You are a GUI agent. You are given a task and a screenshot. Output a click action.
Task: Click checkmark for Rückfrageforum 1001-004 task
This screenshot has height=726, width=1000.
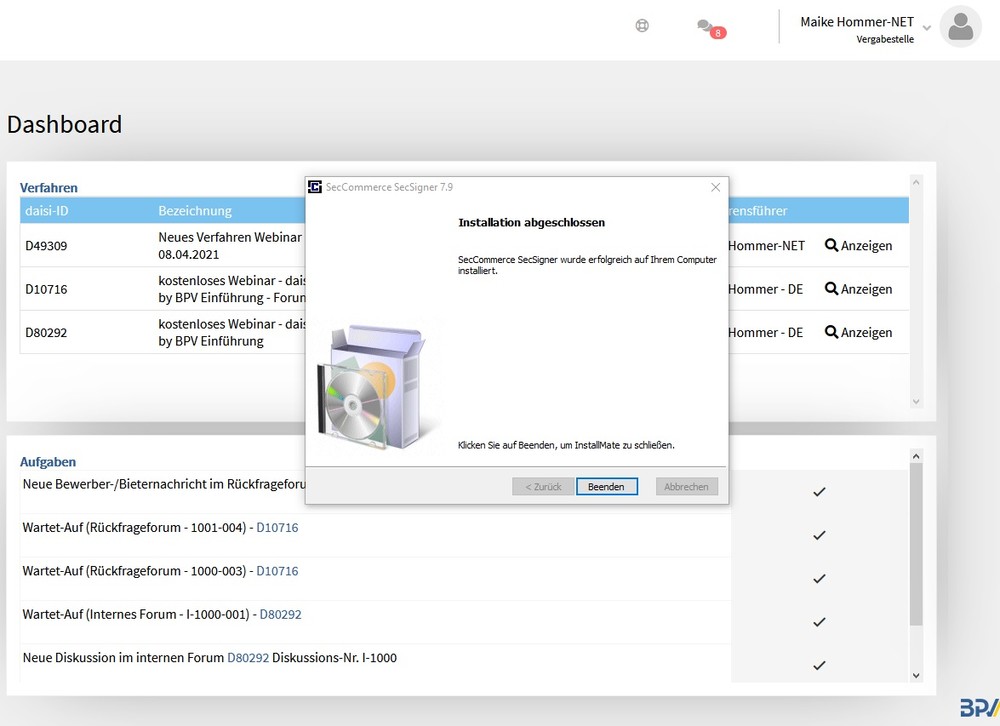pyautogui.click(x=820, y=535)
